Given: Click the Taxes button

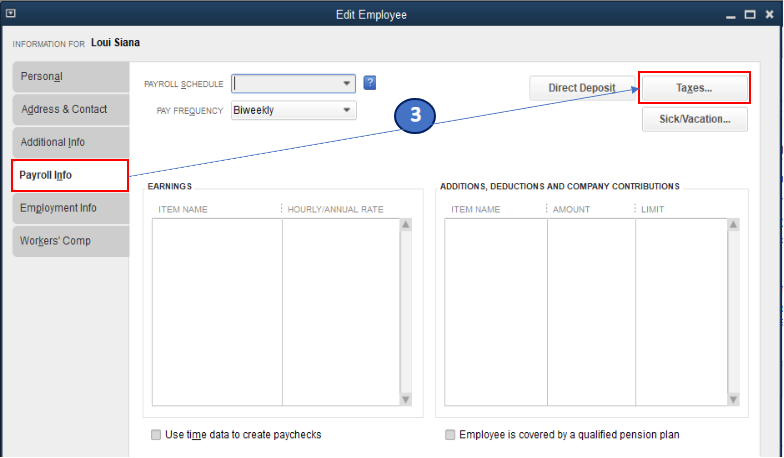Looking at the screenshot, I should (694, 88).
